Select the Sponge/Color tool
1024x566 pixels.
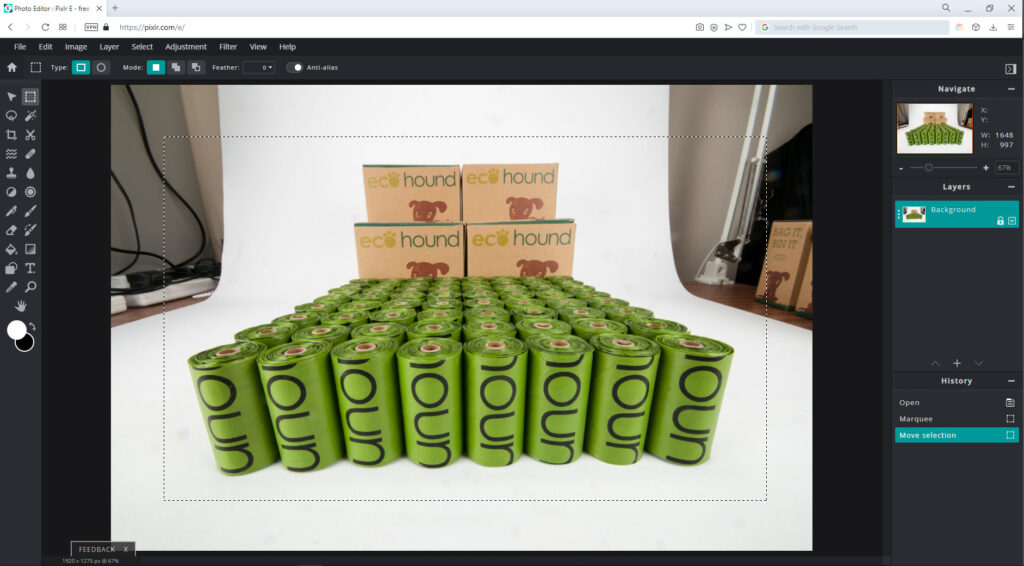[x=30, y=192]
